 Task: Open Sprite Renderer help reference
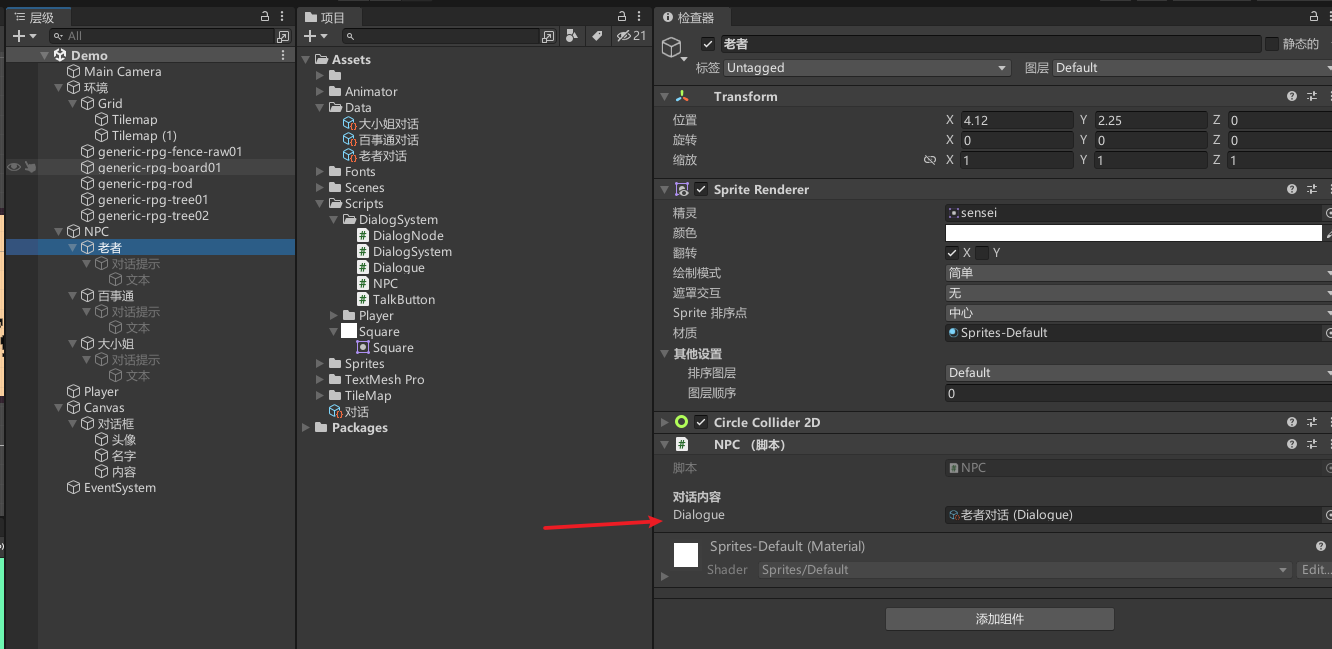coord(1292,190)
